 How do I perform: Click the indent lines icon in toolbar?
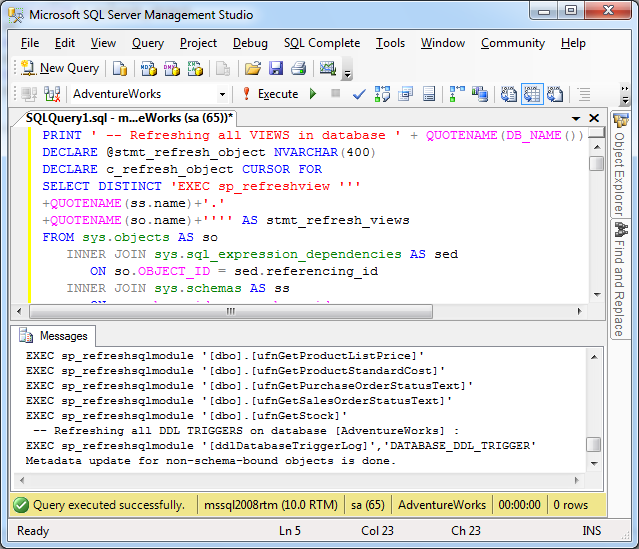[584, 94]
